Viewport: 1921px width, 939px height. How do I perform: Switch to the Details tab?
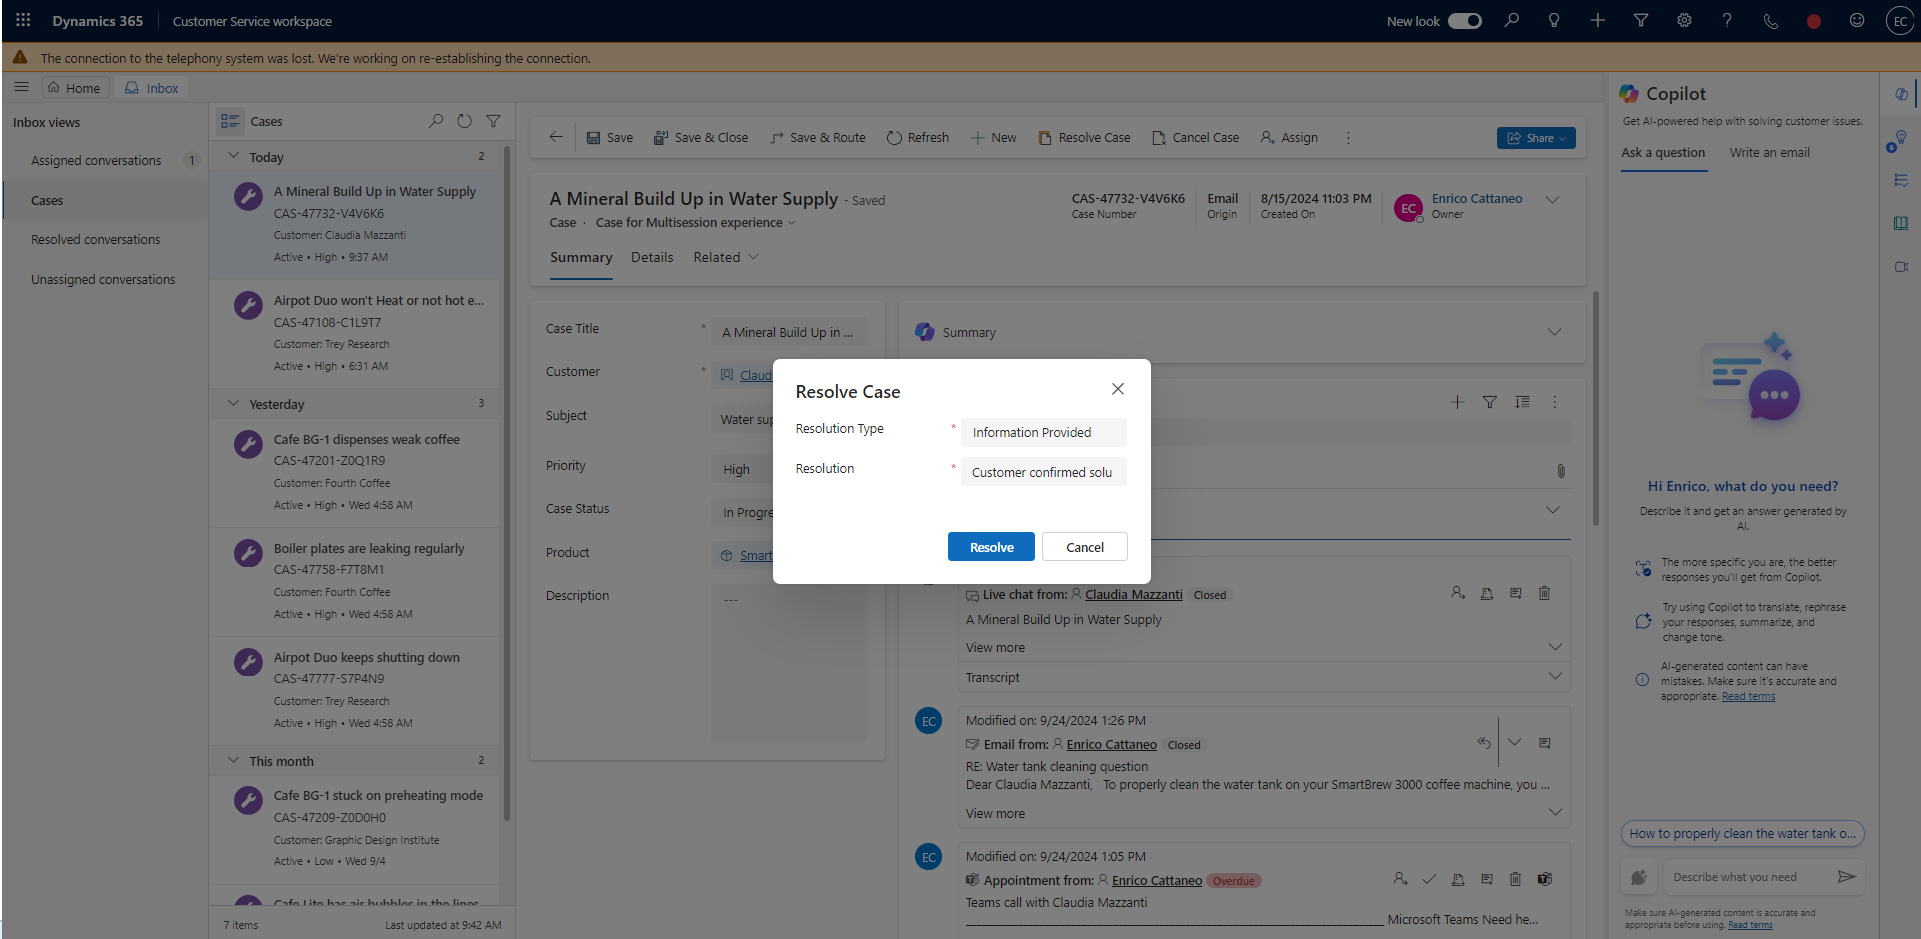[x=652, y=257]
